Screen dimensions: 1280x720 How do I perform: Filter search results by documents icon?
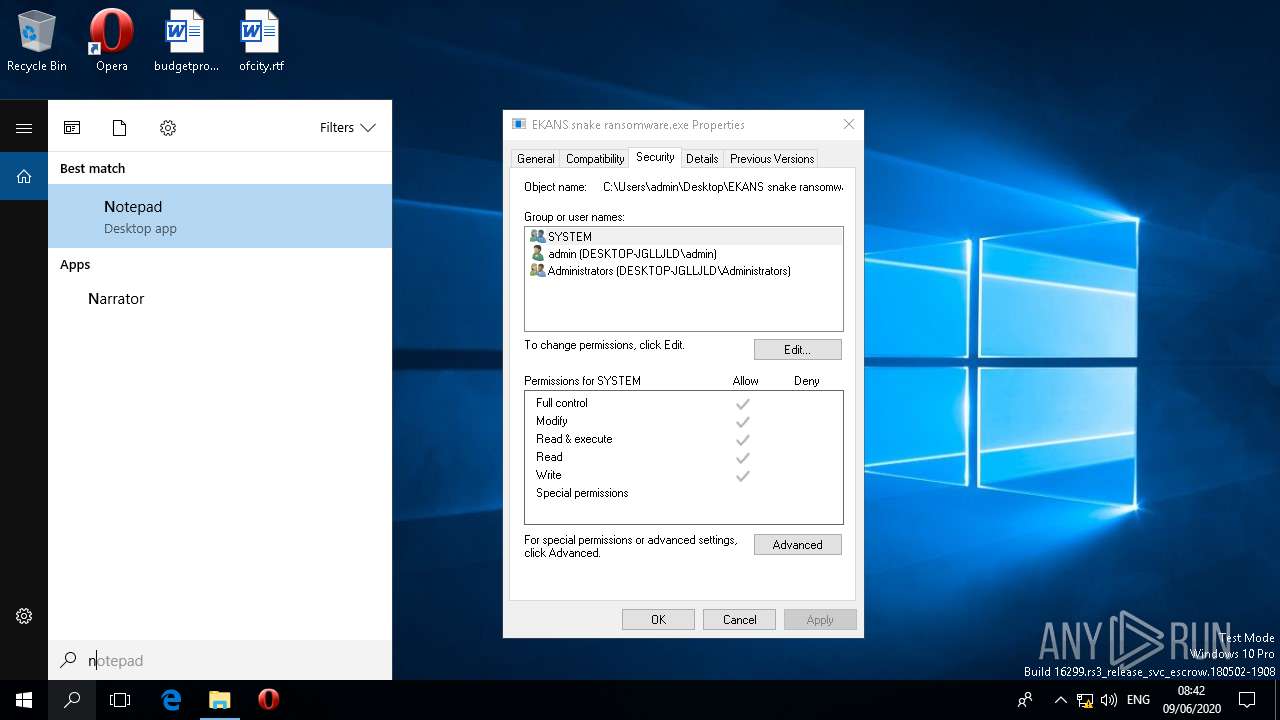[120, 128]
